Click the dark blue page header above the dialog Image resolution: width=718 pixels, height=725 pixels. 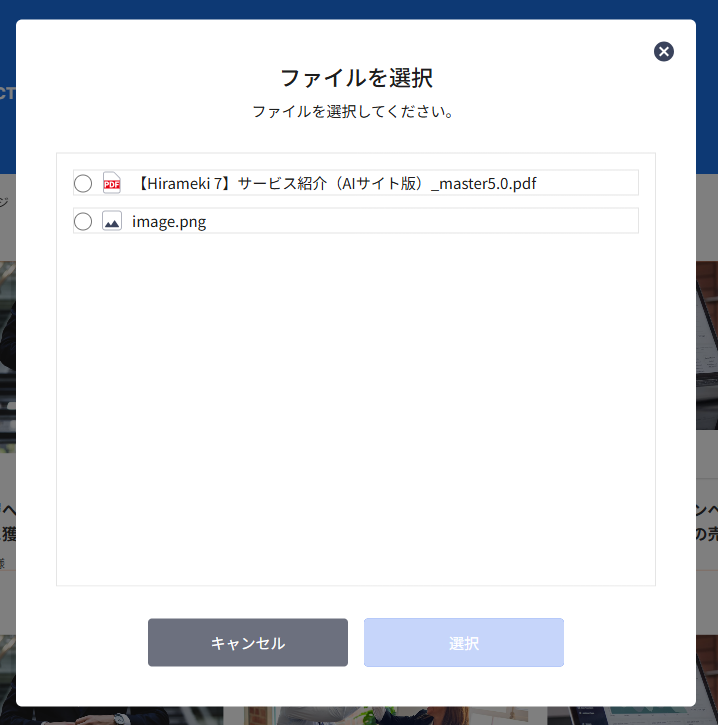356,9
